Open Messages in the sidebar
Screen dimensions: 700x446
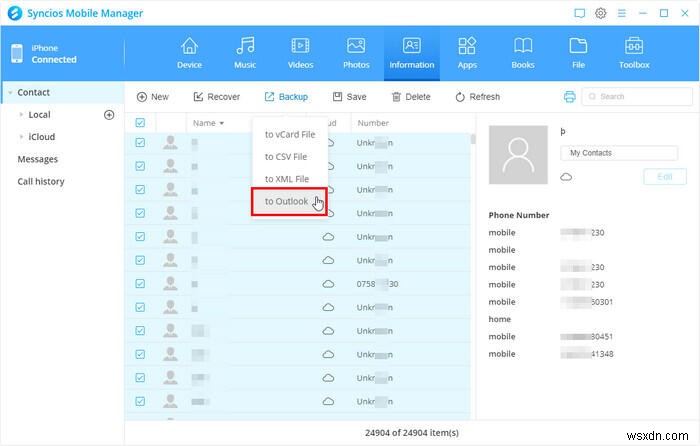coord(38,159)
